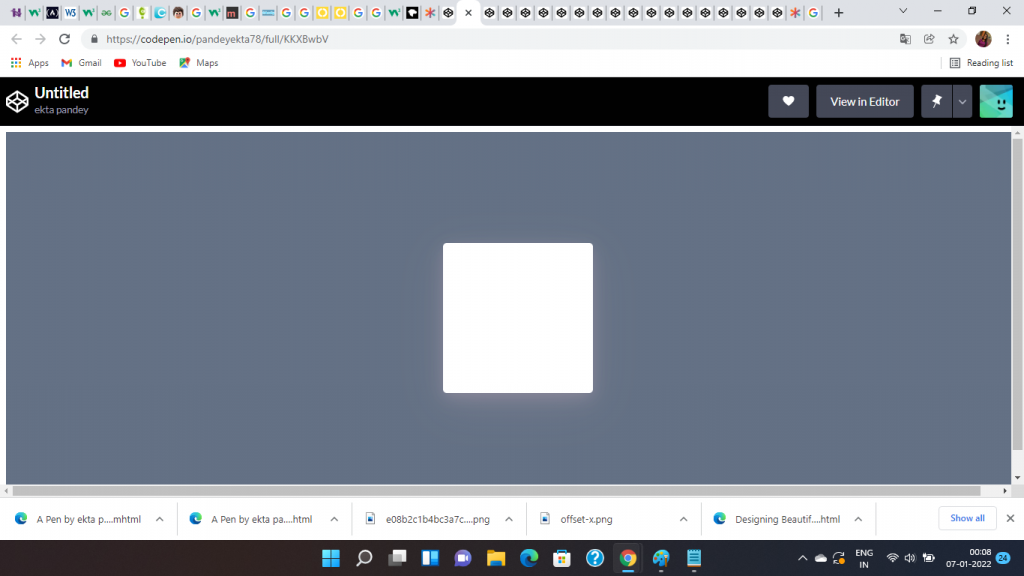Screen dimensions: 1024x576
Task: Click Show all downloads button
Action: point(967,518)
